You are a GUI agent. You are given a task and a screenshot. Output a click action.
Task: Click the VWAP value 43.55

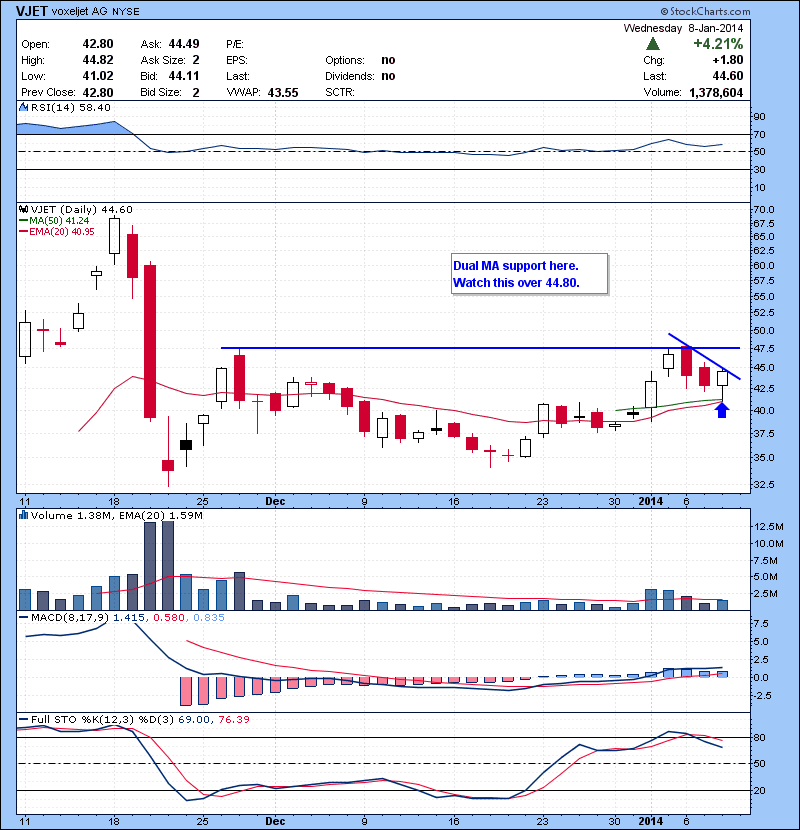coord(283,93)
